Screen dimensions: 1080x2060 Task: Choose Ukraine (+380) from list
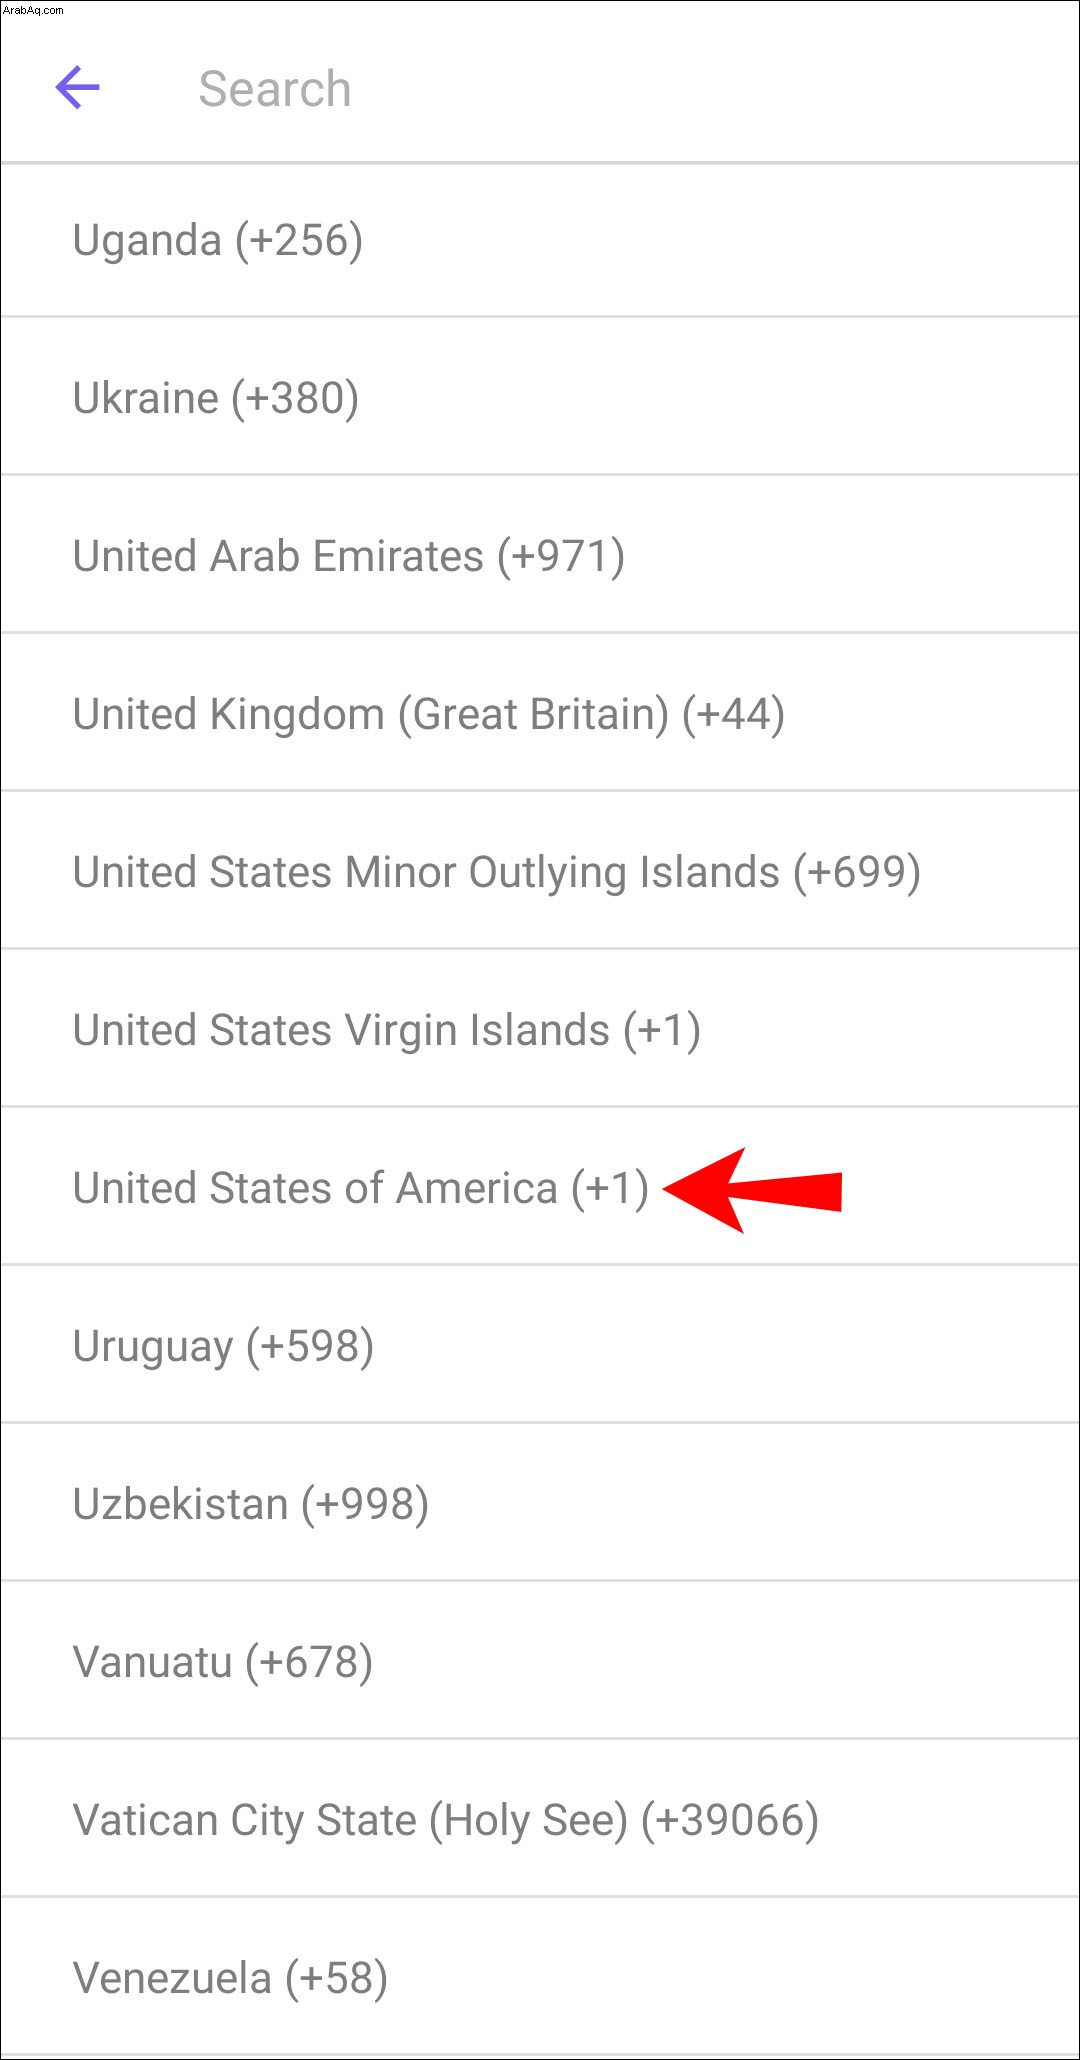tap(540, 397)
